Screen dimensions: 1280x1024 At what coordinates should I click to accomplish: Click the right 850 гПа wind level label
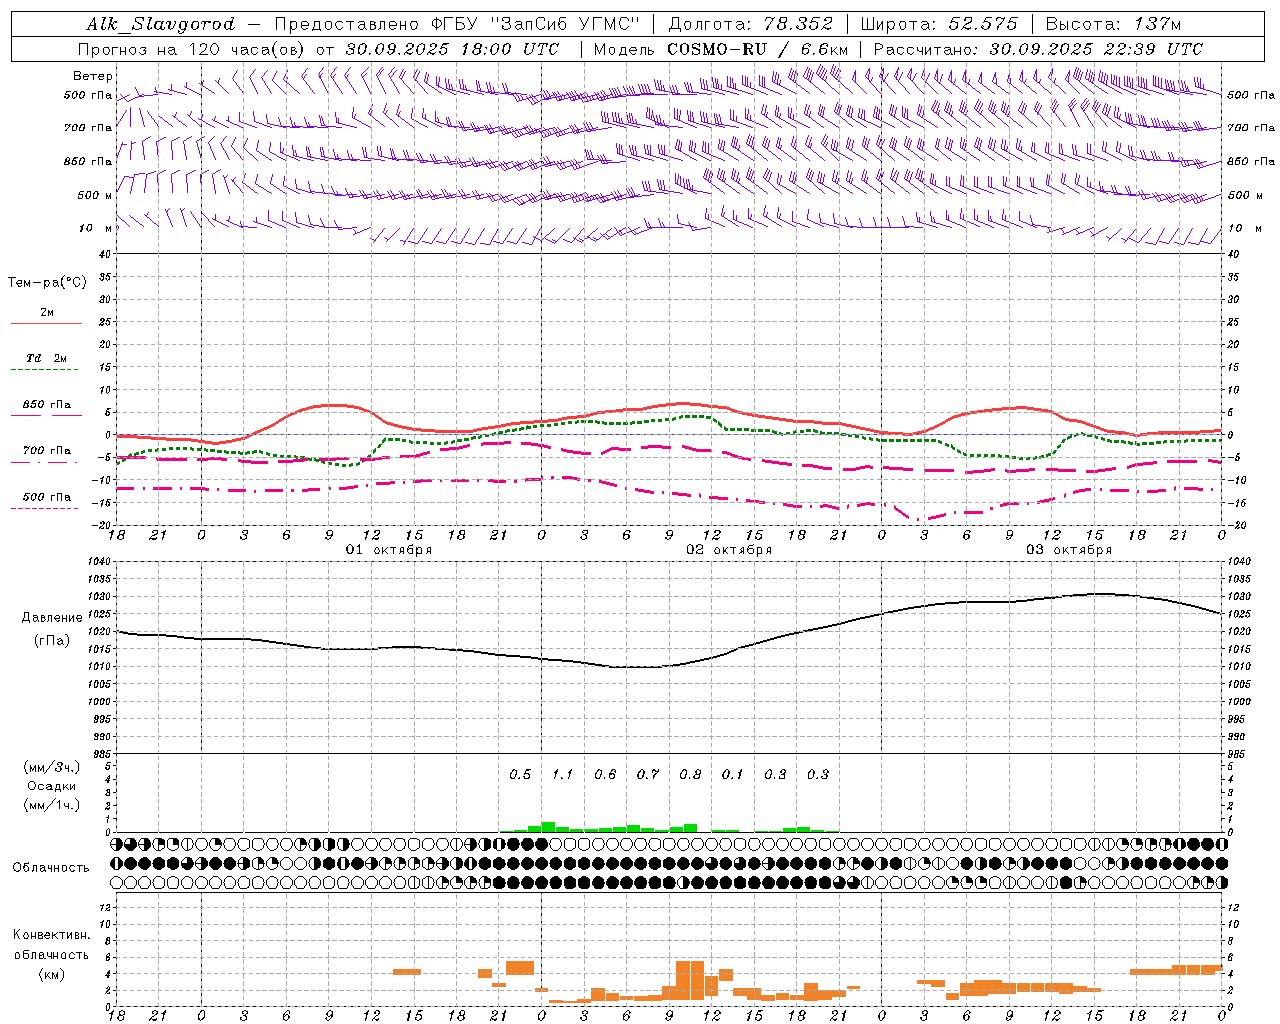[x=1251, y=161]
